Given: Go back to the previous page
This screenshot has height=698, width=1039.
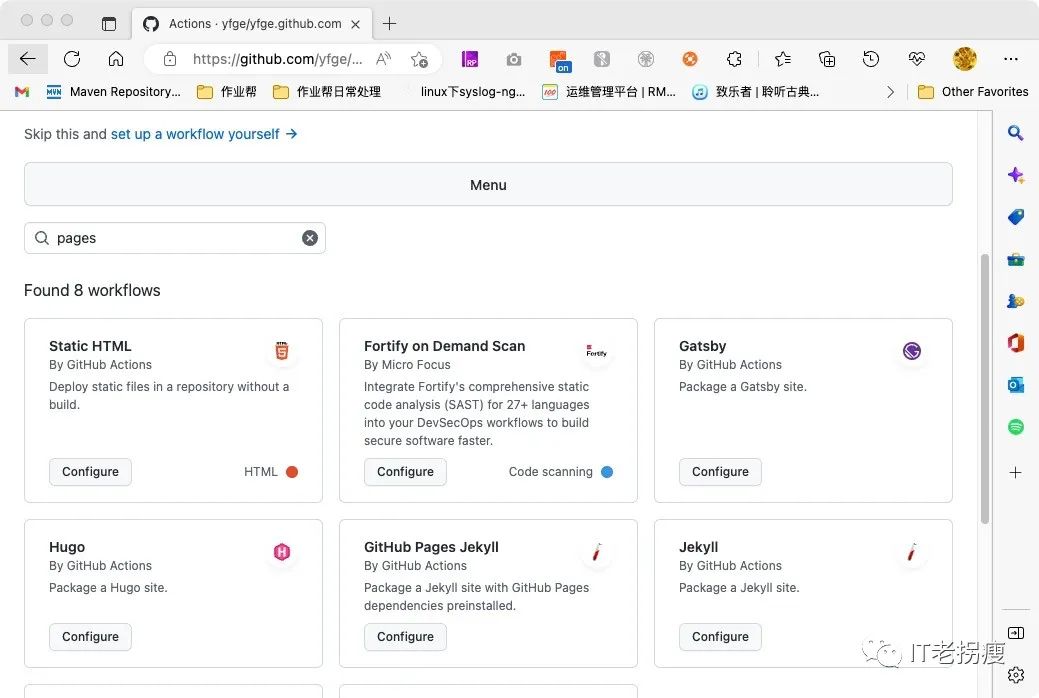Looking at the screenshot, I should click(27, 59).
